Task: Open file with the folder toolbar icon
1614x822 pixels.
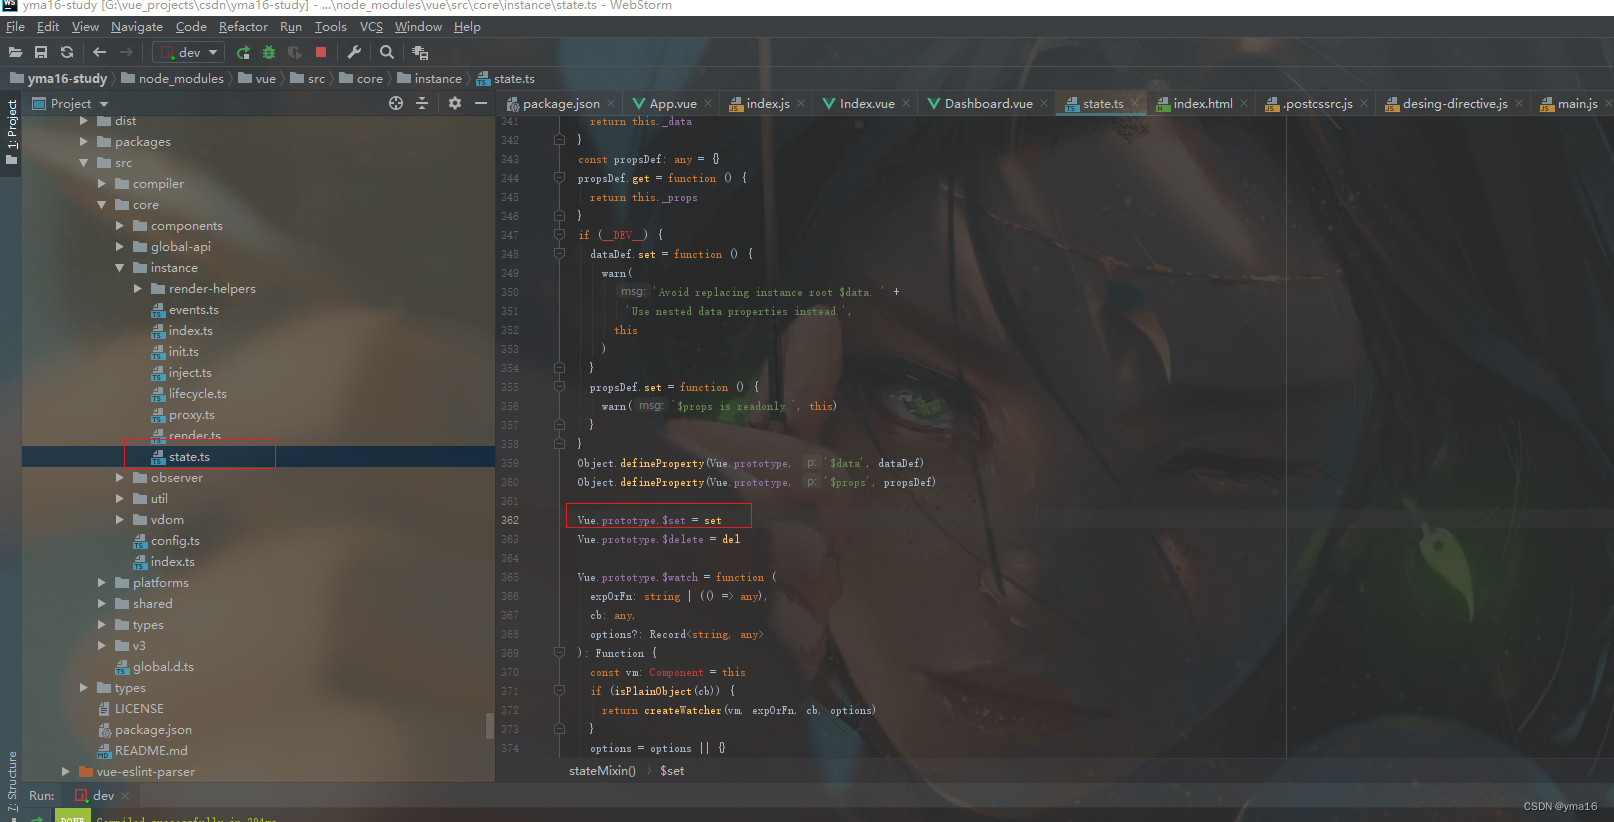Action: click(x=15, y=52)
